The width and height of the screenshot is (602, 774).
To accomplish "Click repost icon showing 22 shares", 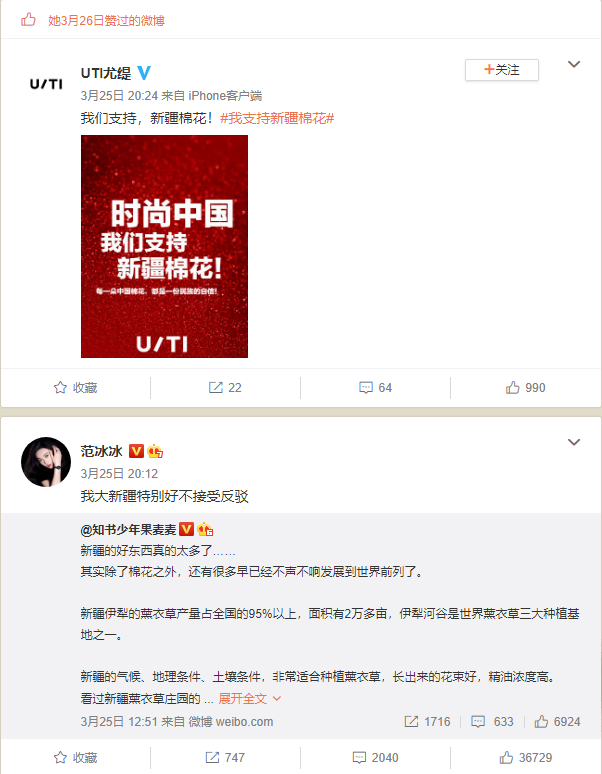I will coord(216,387).
